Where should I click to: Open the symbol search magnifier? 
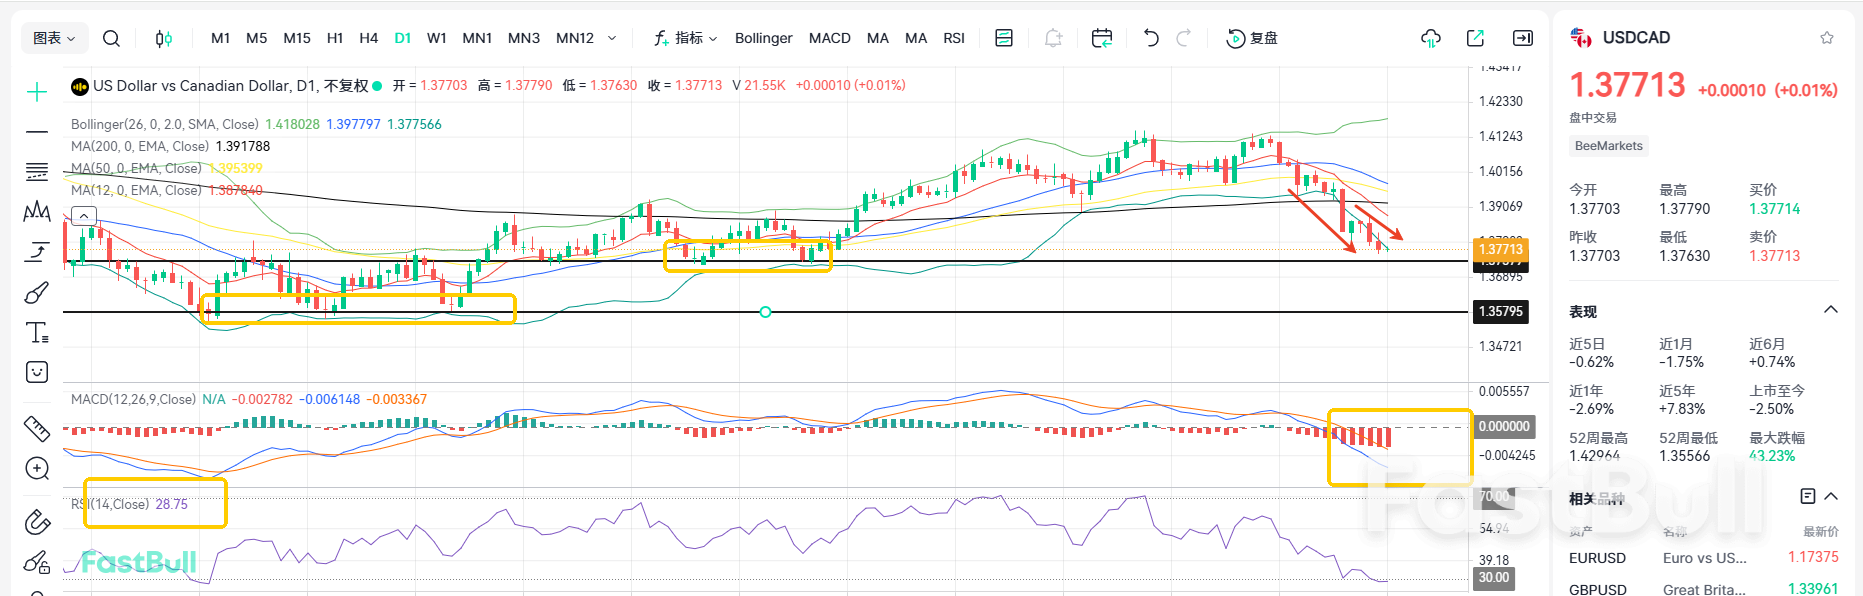[x=111, y=38]
